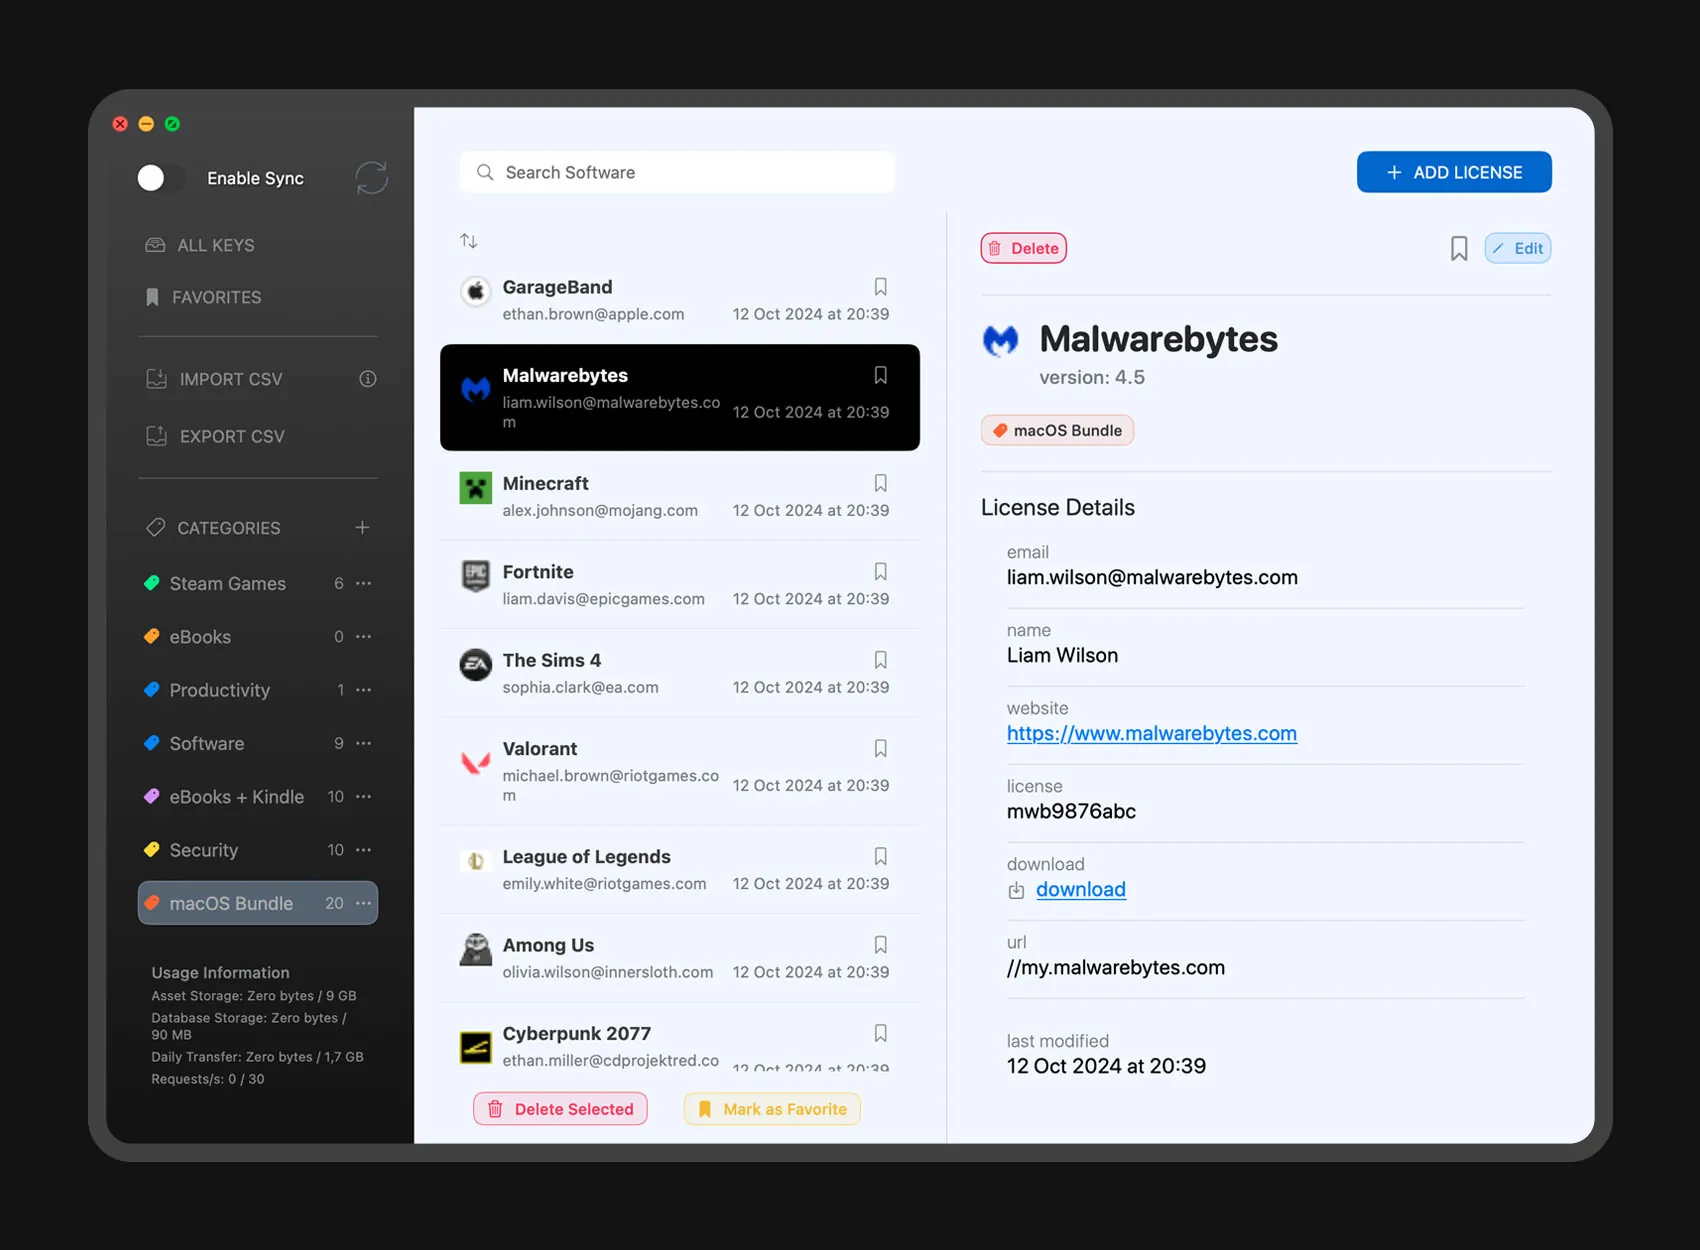Open Software category options menu
The height and width of the screenshot is (1250, 1700).
pos(364,743)
